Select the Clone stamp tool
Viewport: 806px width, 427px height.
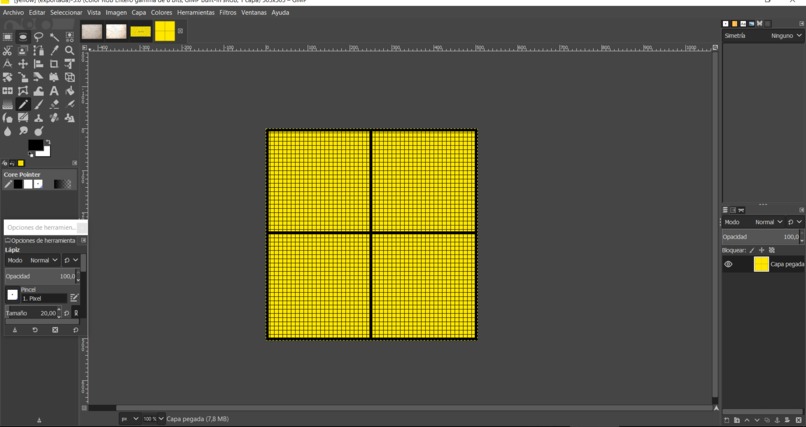click(x=39, y=118)
